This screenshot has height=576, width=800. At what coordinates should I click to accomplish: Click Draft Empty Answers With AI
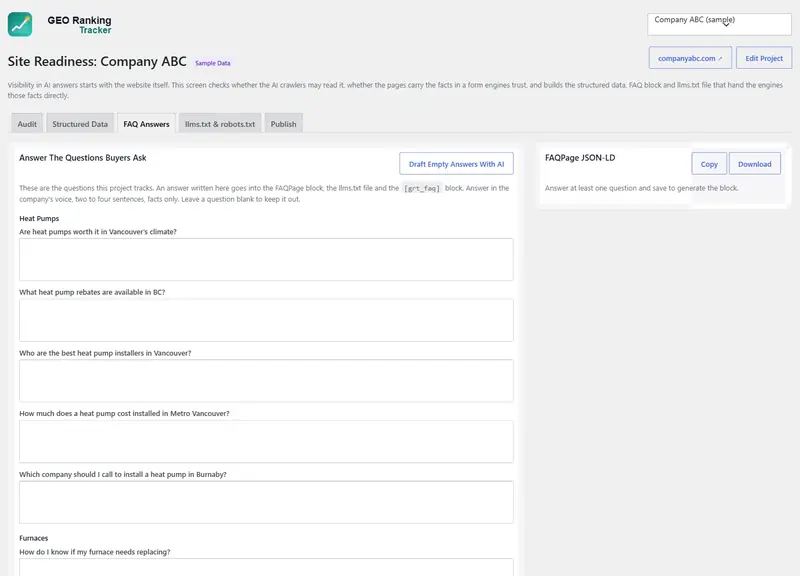(x=456, y=164)
